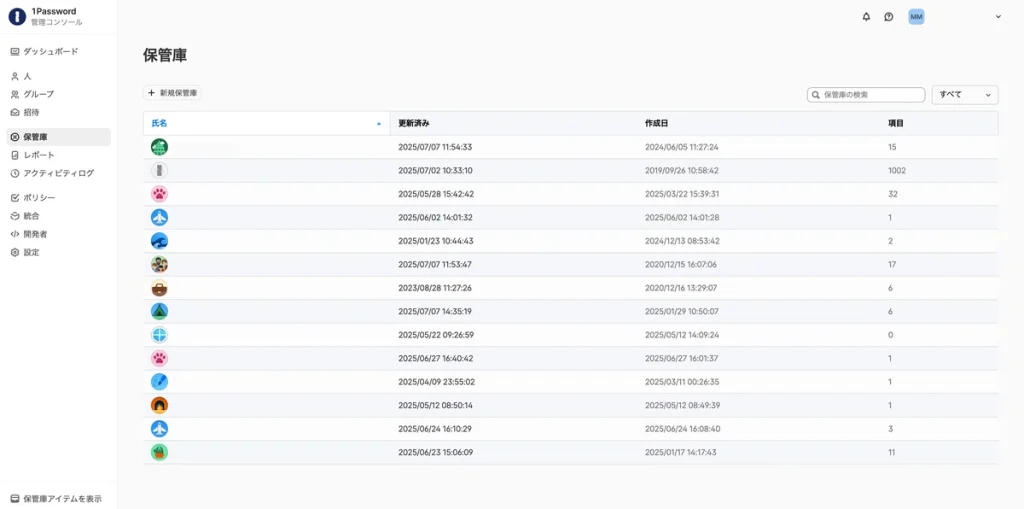Image resolution: width=1024 pixels, height=509 pixels.
Task: Open the vault with the ocean wave icon
Action: (159, 241)
